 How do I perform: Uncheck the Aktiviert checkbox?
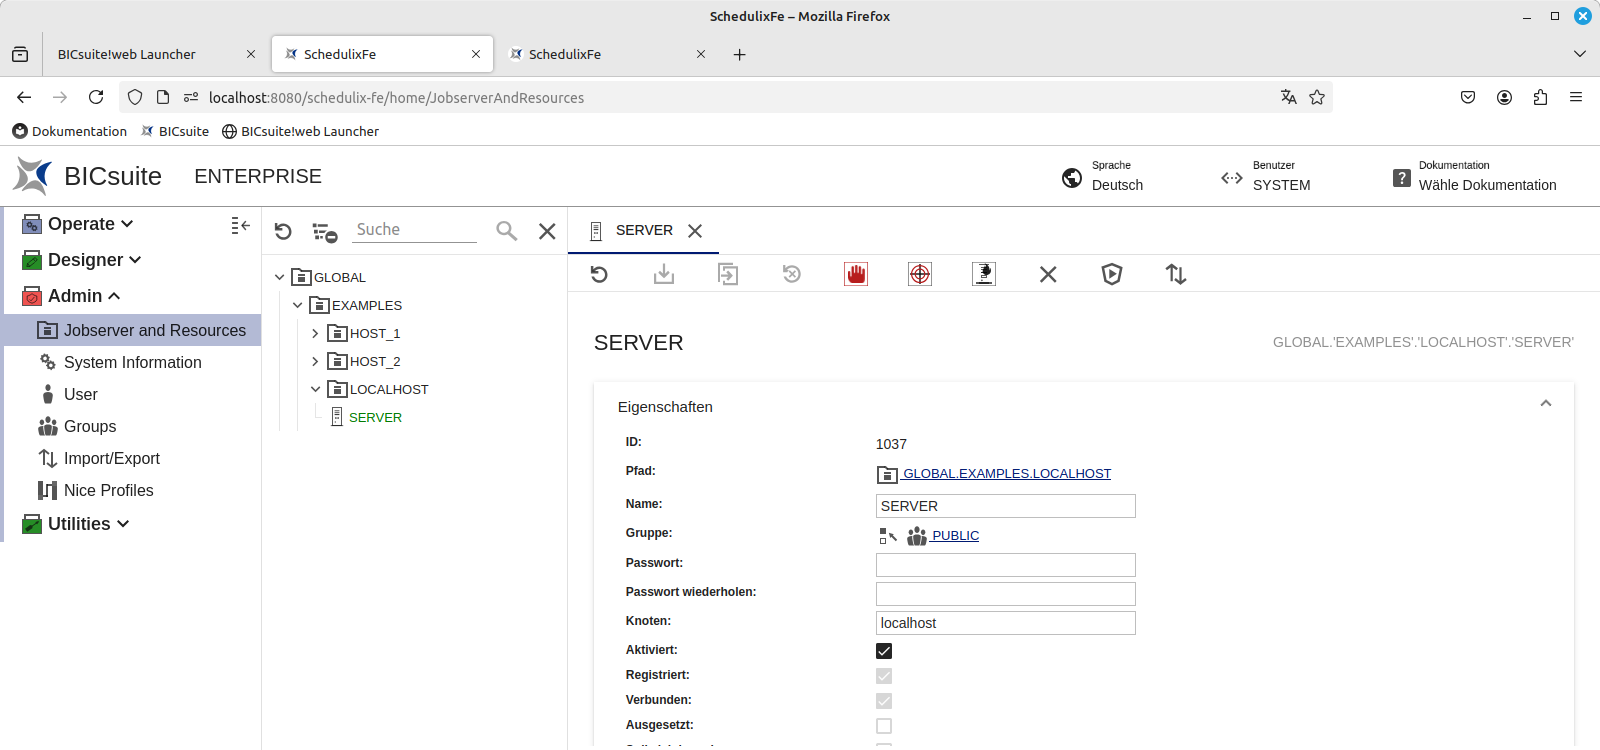point(884,651)
